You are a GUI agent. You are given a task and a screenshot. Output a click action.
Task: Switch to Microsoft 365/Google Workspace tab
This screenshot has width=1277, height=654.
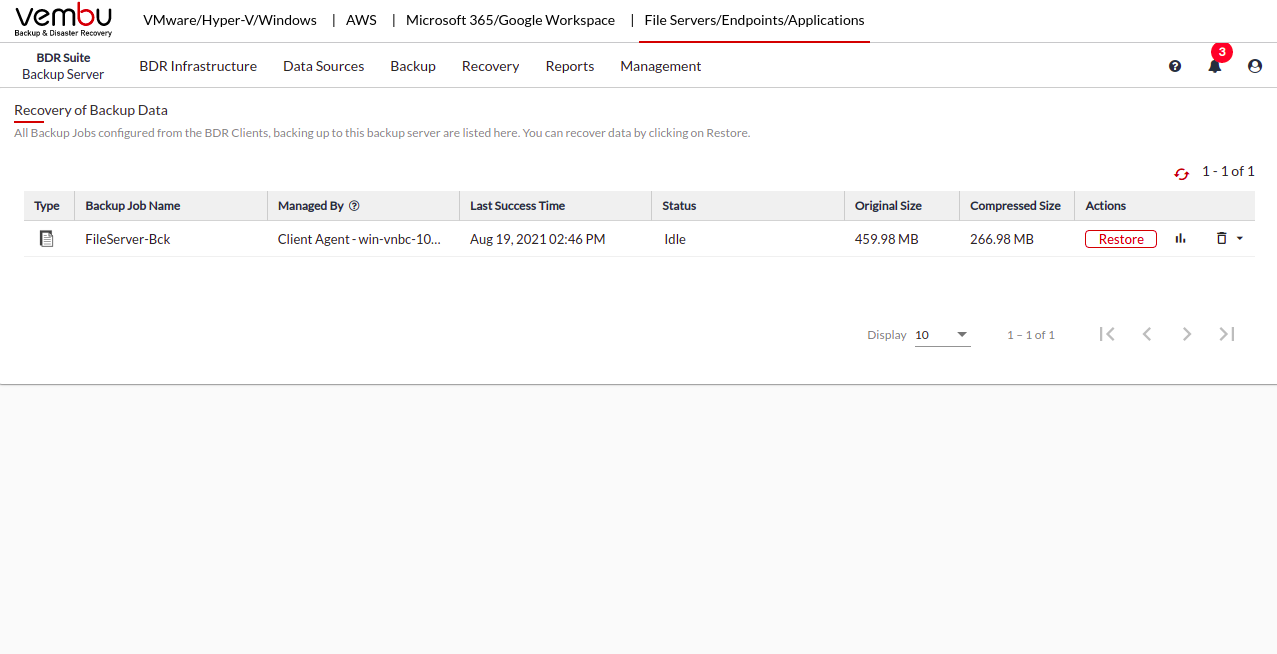point(510,20)
